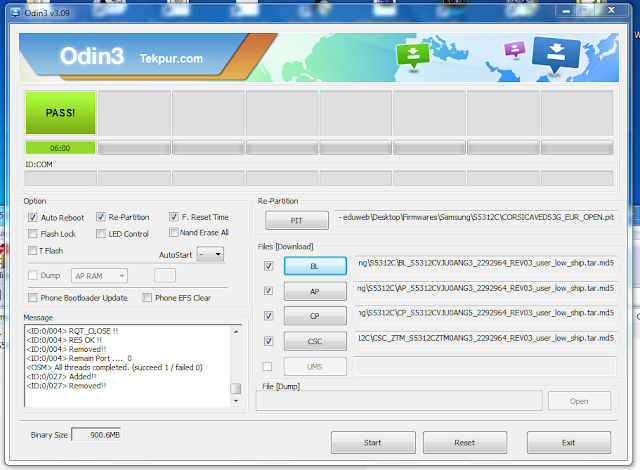Click the AP file button
Screen dimensions: 640x470
pos(315,291)
